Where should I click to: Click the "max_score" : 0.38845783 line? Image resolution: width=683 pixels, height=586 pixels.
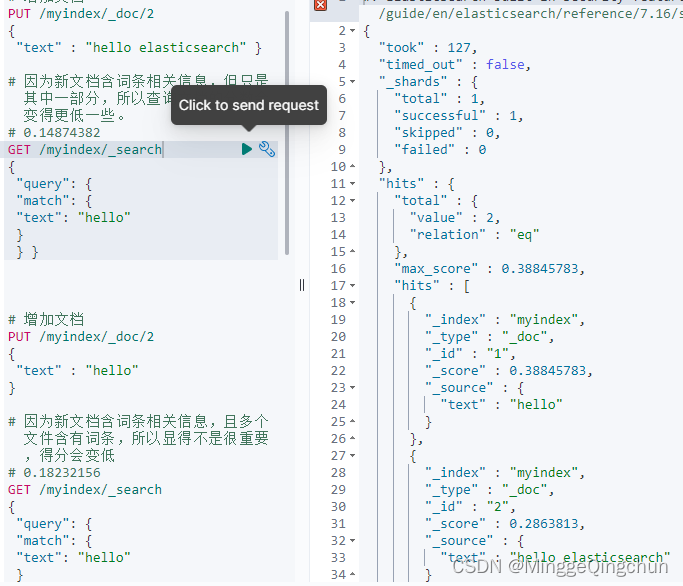[x=489, y=268]
